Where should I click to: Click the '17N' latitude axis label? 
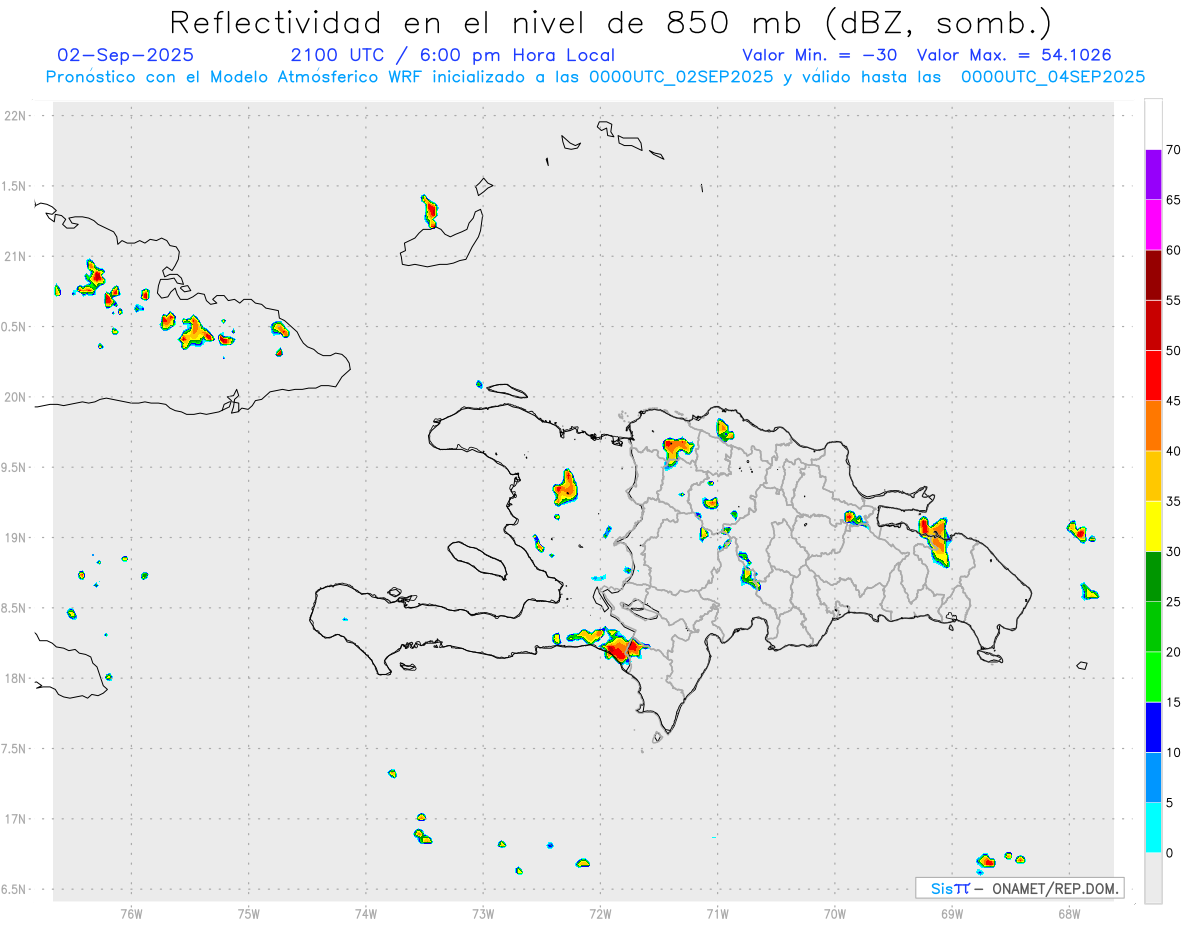click(x=17, y=819)
